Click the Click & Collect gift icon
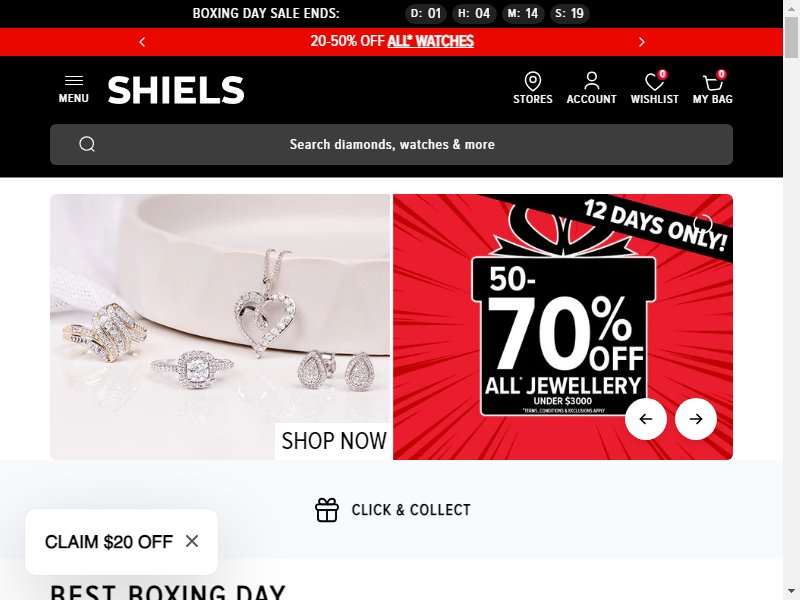Screen dimensions: 800x600 [x=327, y=510]
